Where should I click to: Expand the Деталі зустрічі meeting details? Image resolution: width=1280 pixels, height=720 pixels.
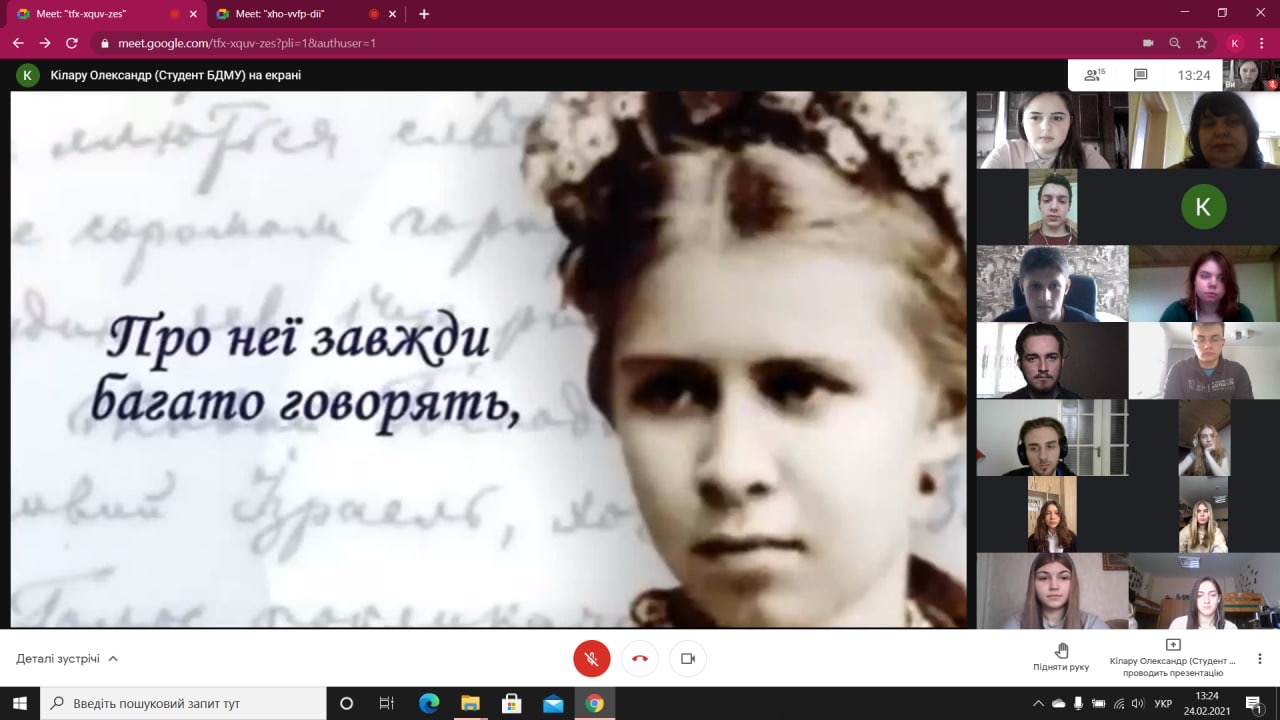click(x=67, y=659)
